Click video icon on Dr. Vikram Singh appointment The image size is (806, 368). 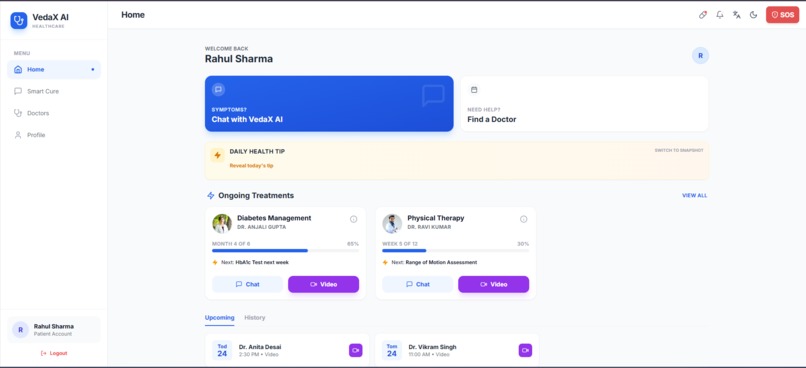(x=525, y=351)
